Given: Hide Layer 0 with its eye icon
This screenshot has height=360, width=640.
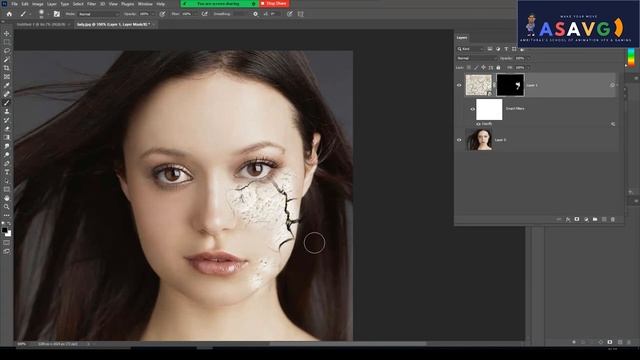Looking at the screenshot, I should pos(459,140).
